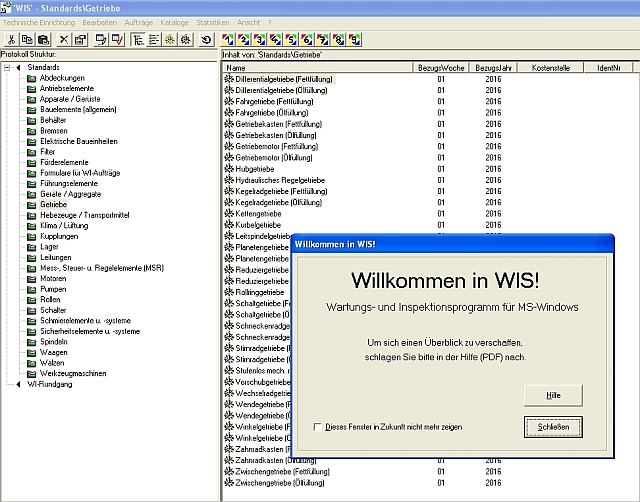Click the colored number 4 toolbar icon
640x502 pixels.
(276, 40)
